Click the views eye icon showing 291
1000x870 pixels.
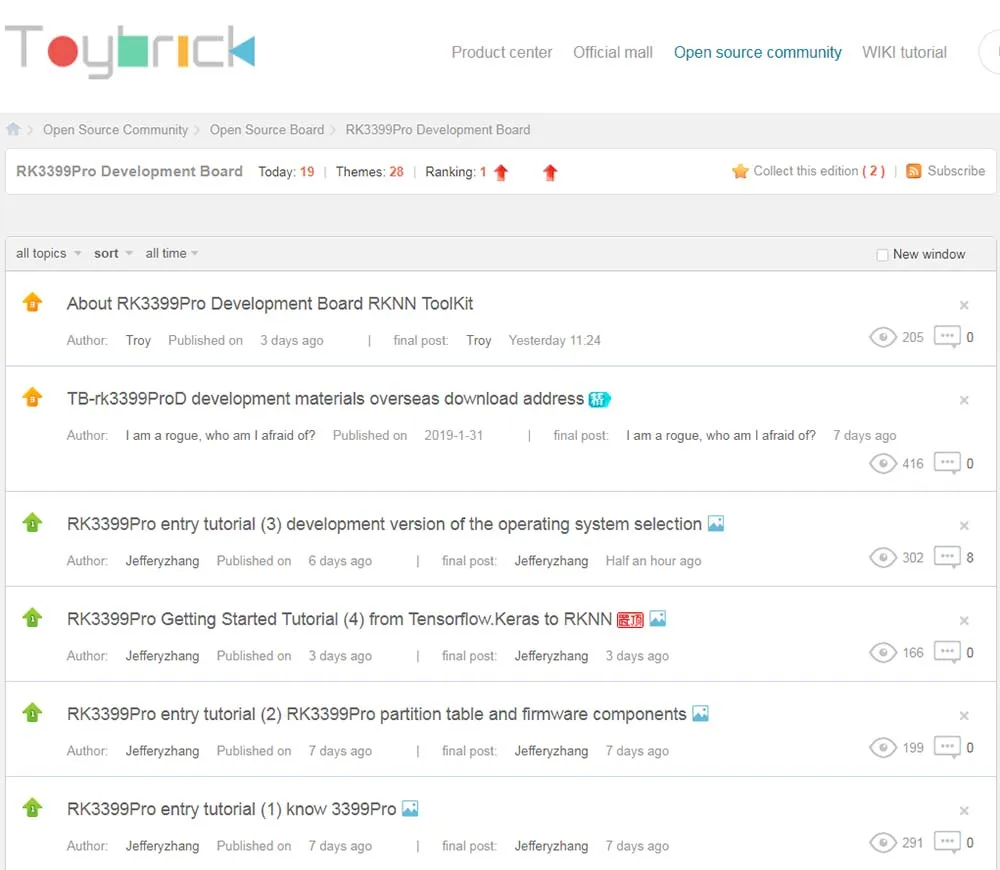click(x=883, y=843)
